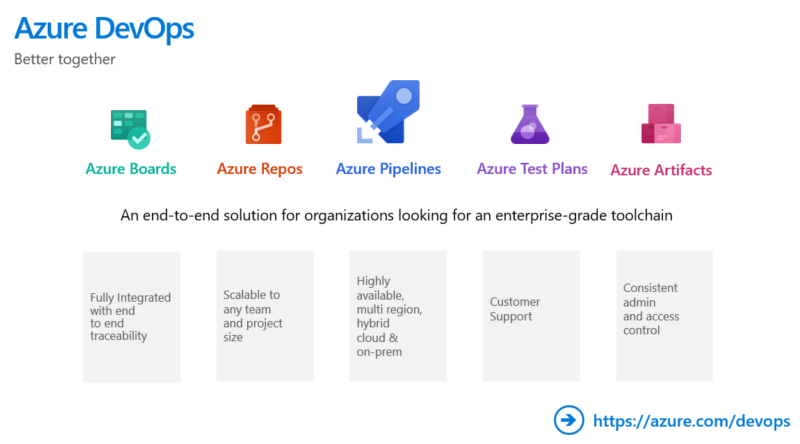
Task: Click the Azure Repos icon
Action: pyautogui.click(x=263, y=125)
